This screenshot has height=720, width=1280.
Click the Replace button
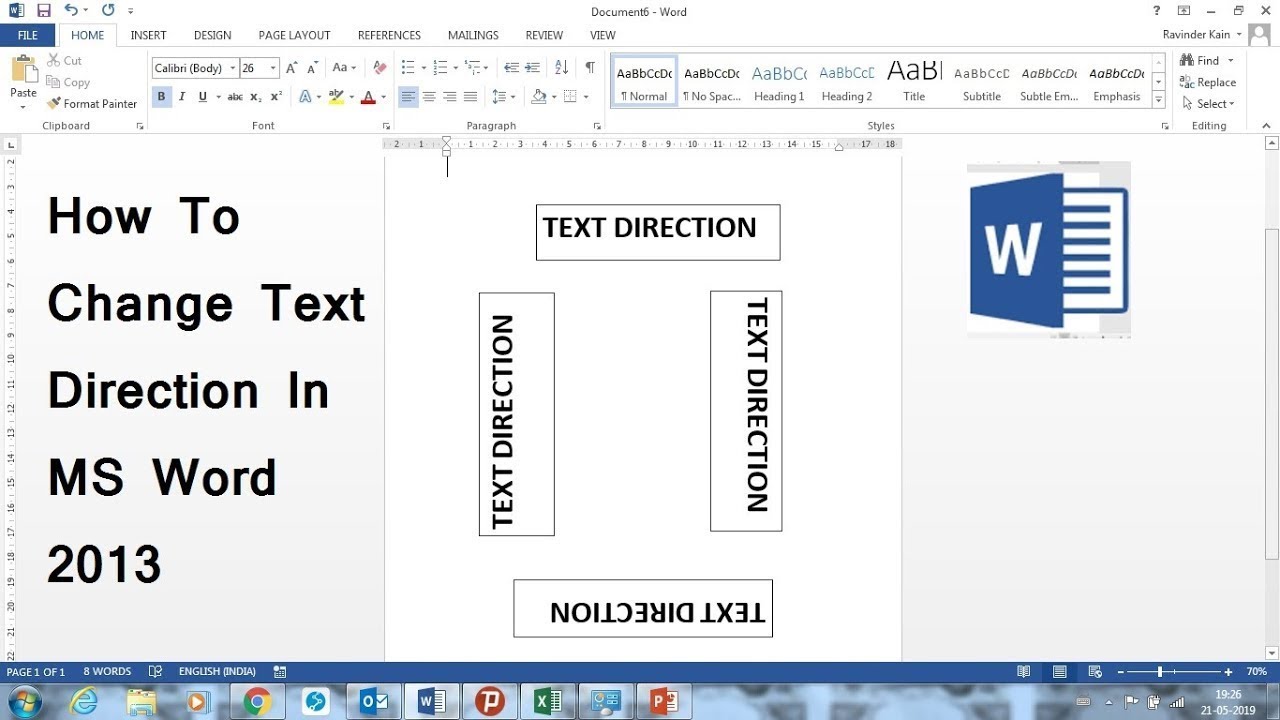1207,83
